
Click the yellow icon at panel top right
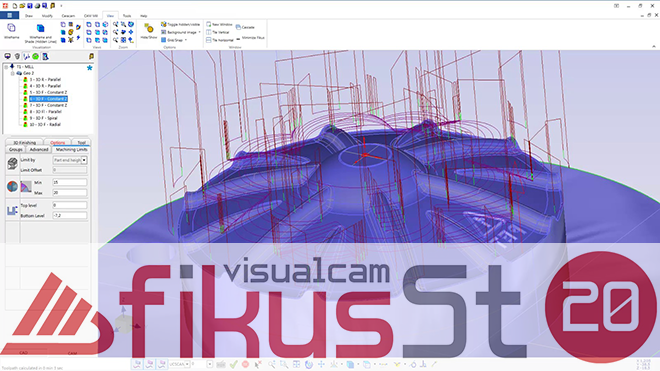pos(91,56)
